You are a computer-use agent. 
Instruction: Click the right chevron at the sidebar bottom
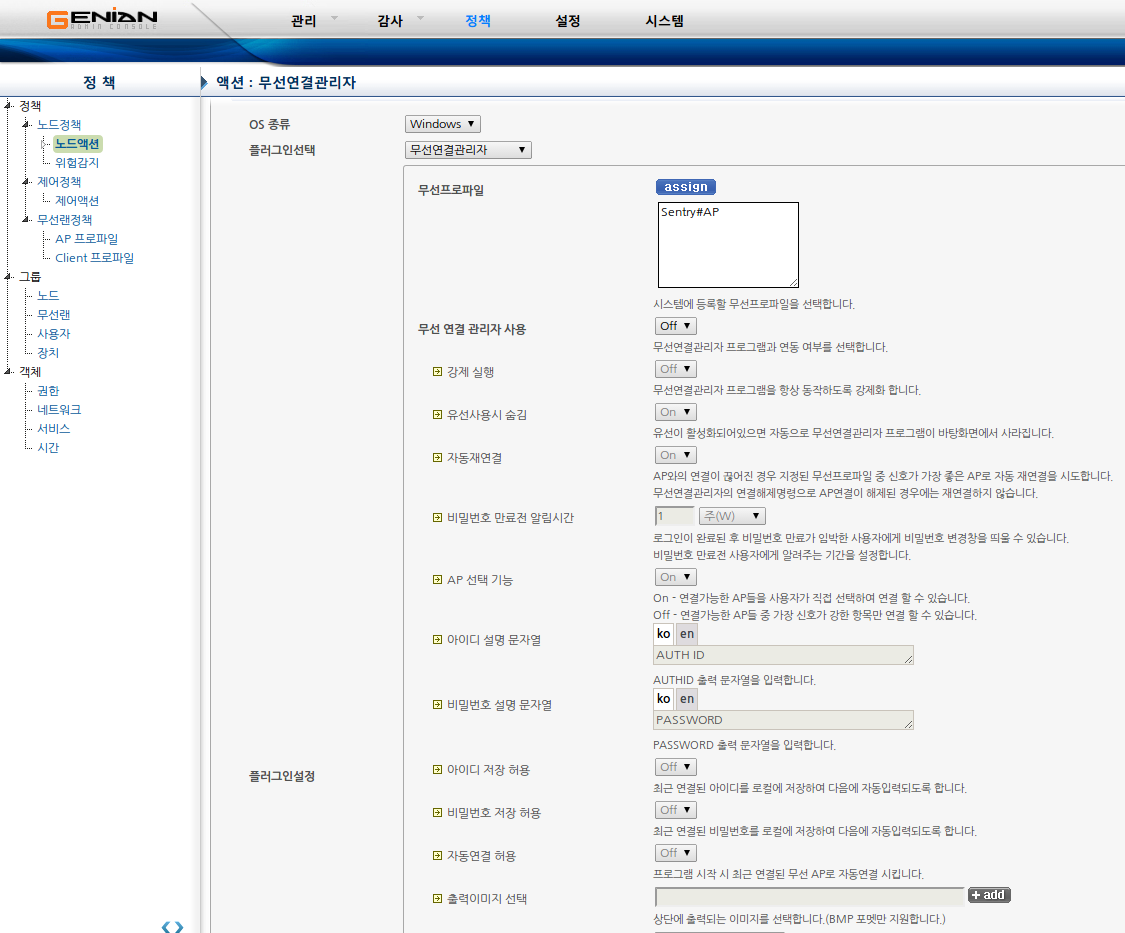180,926
